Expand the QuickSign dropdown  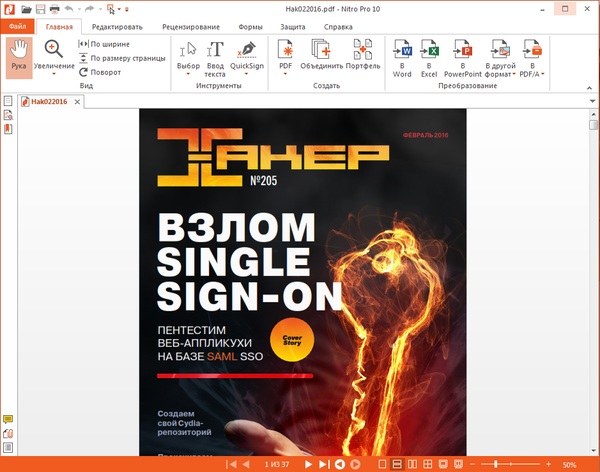247,74
